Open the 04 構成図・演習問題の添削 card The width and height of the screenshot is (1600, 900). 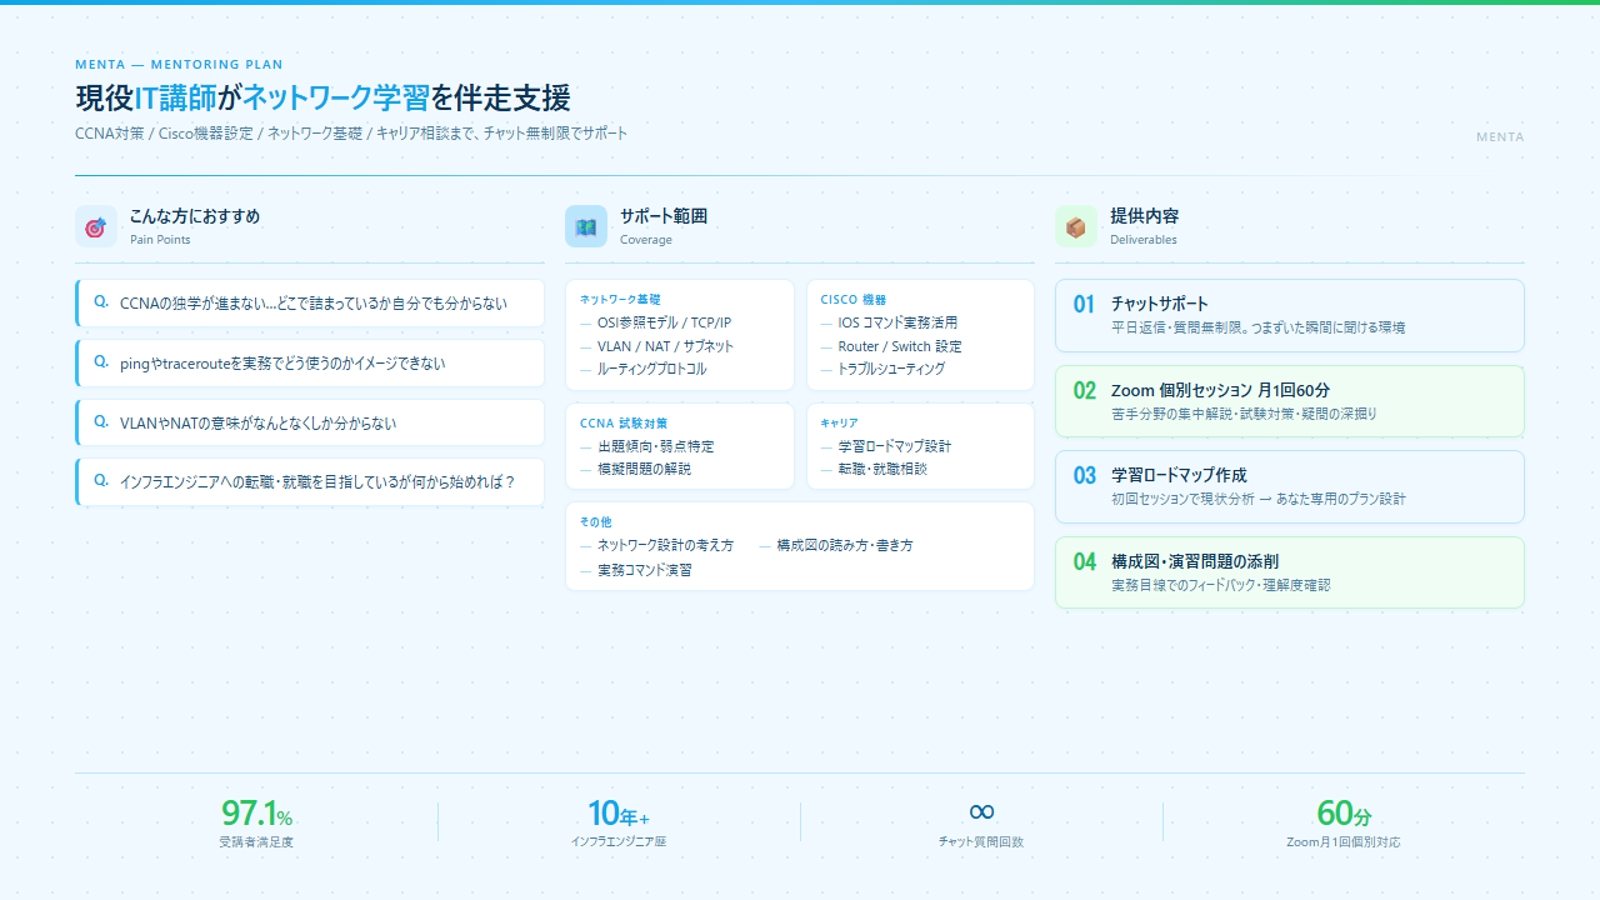[x=1290, y=573]
